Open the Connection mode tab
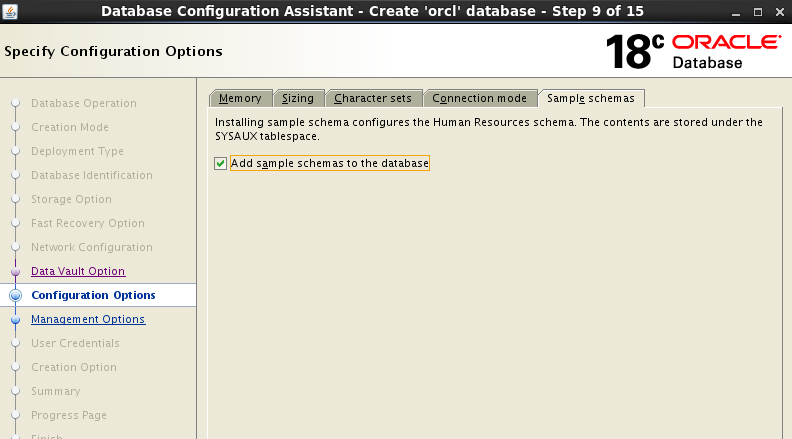792x439 pixels. (x=480, y=98)
